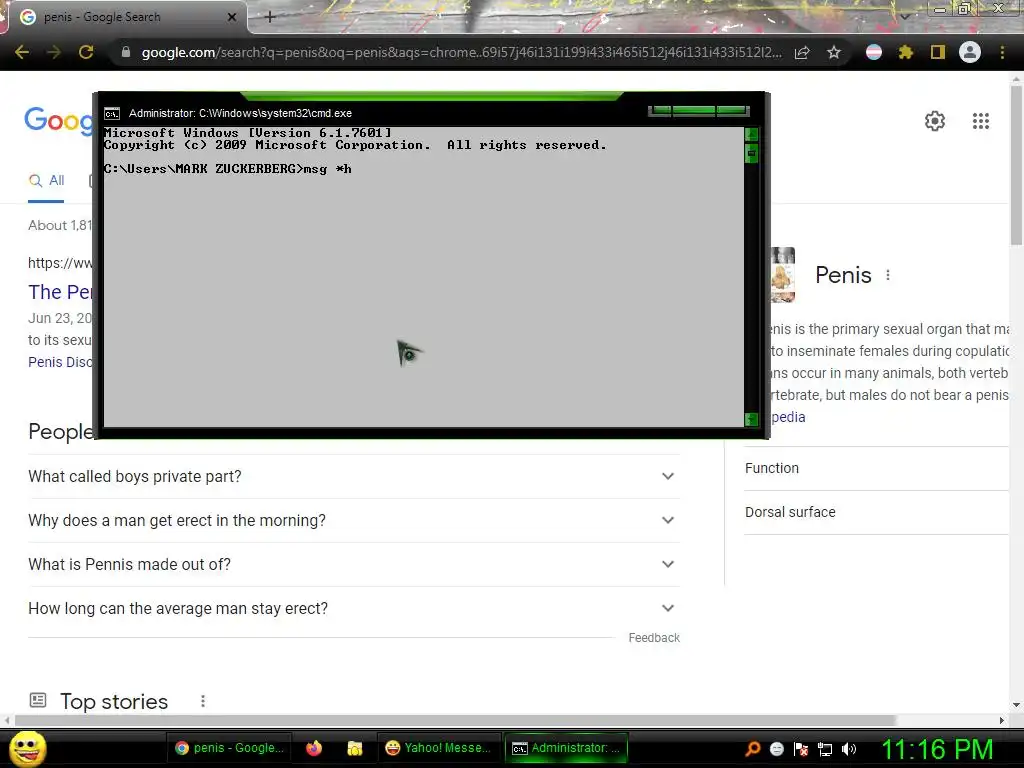Open the 'Penis Disc...' sublink
The width and height of the screenshot is (1024, 768).
[x=60, y=362]
